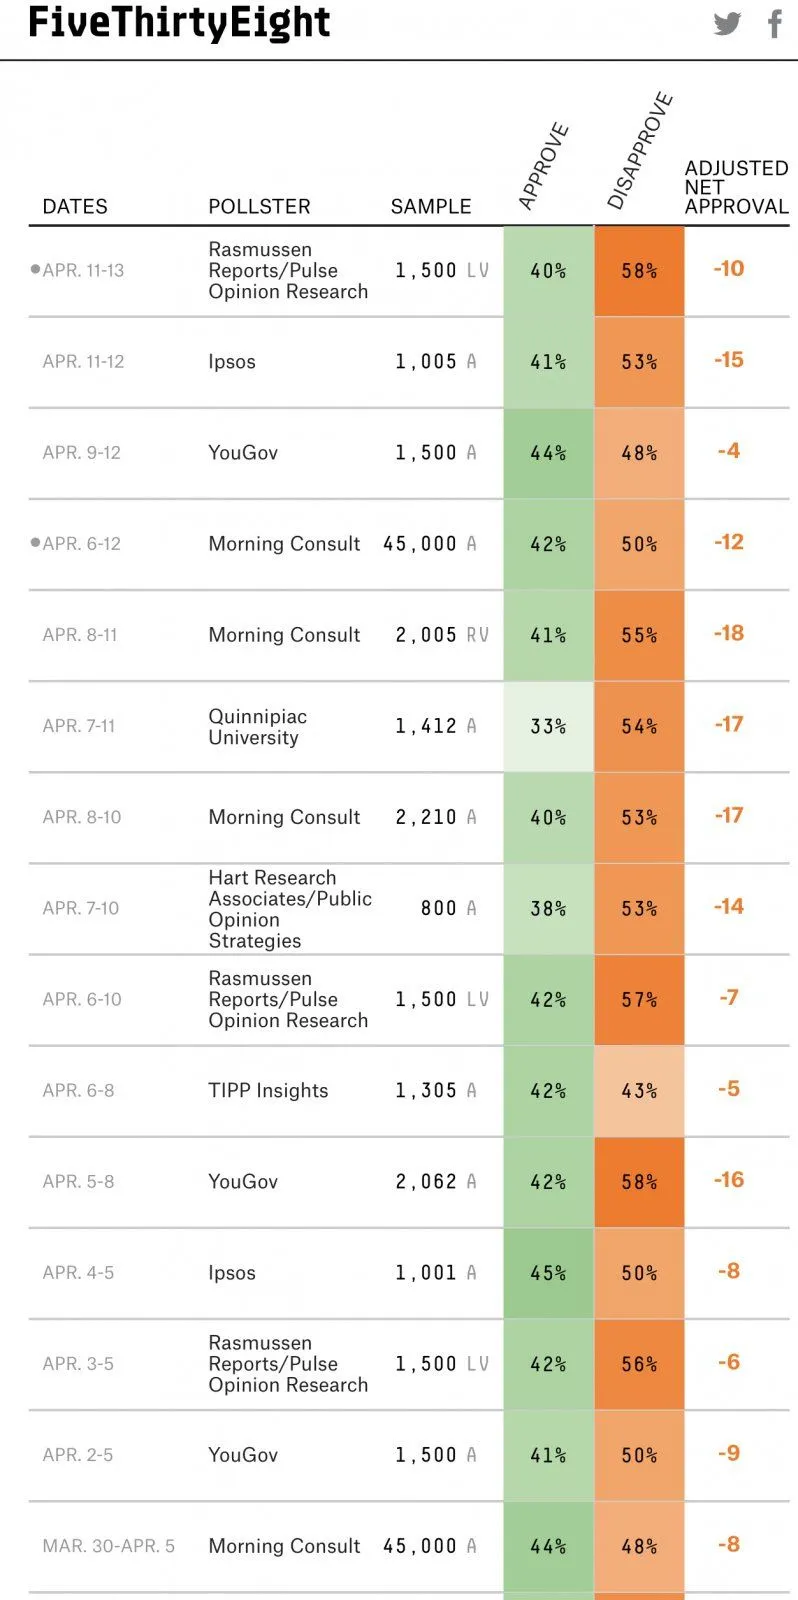
Task: Click the dot marker next to APR. 6-12
Action: pos(36,542)
